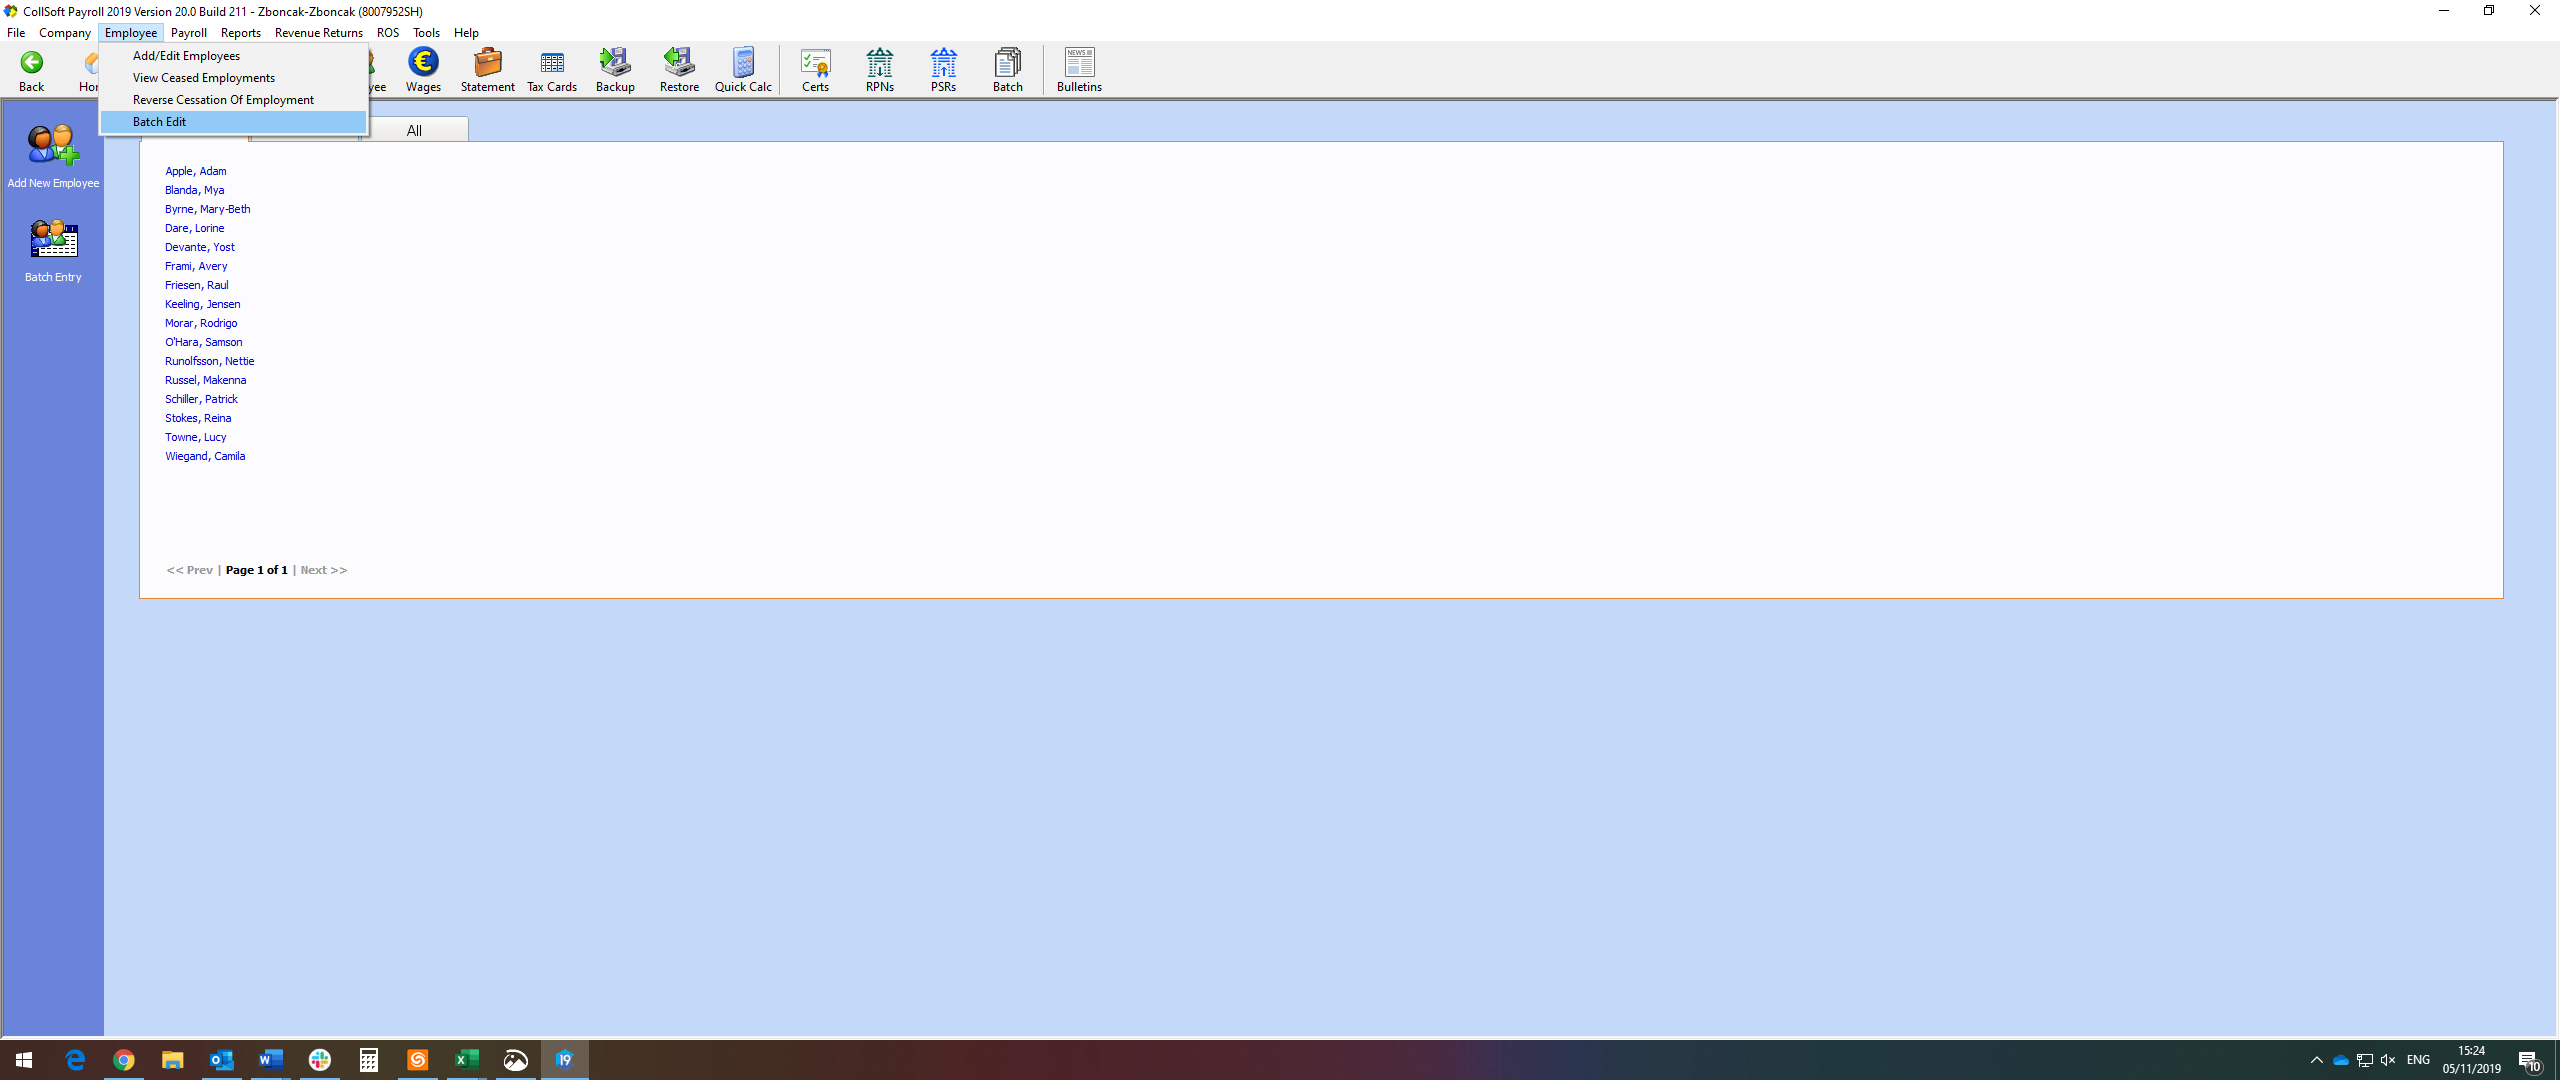
Task: Switch to the All tab
Action: (x=414, y=131)
